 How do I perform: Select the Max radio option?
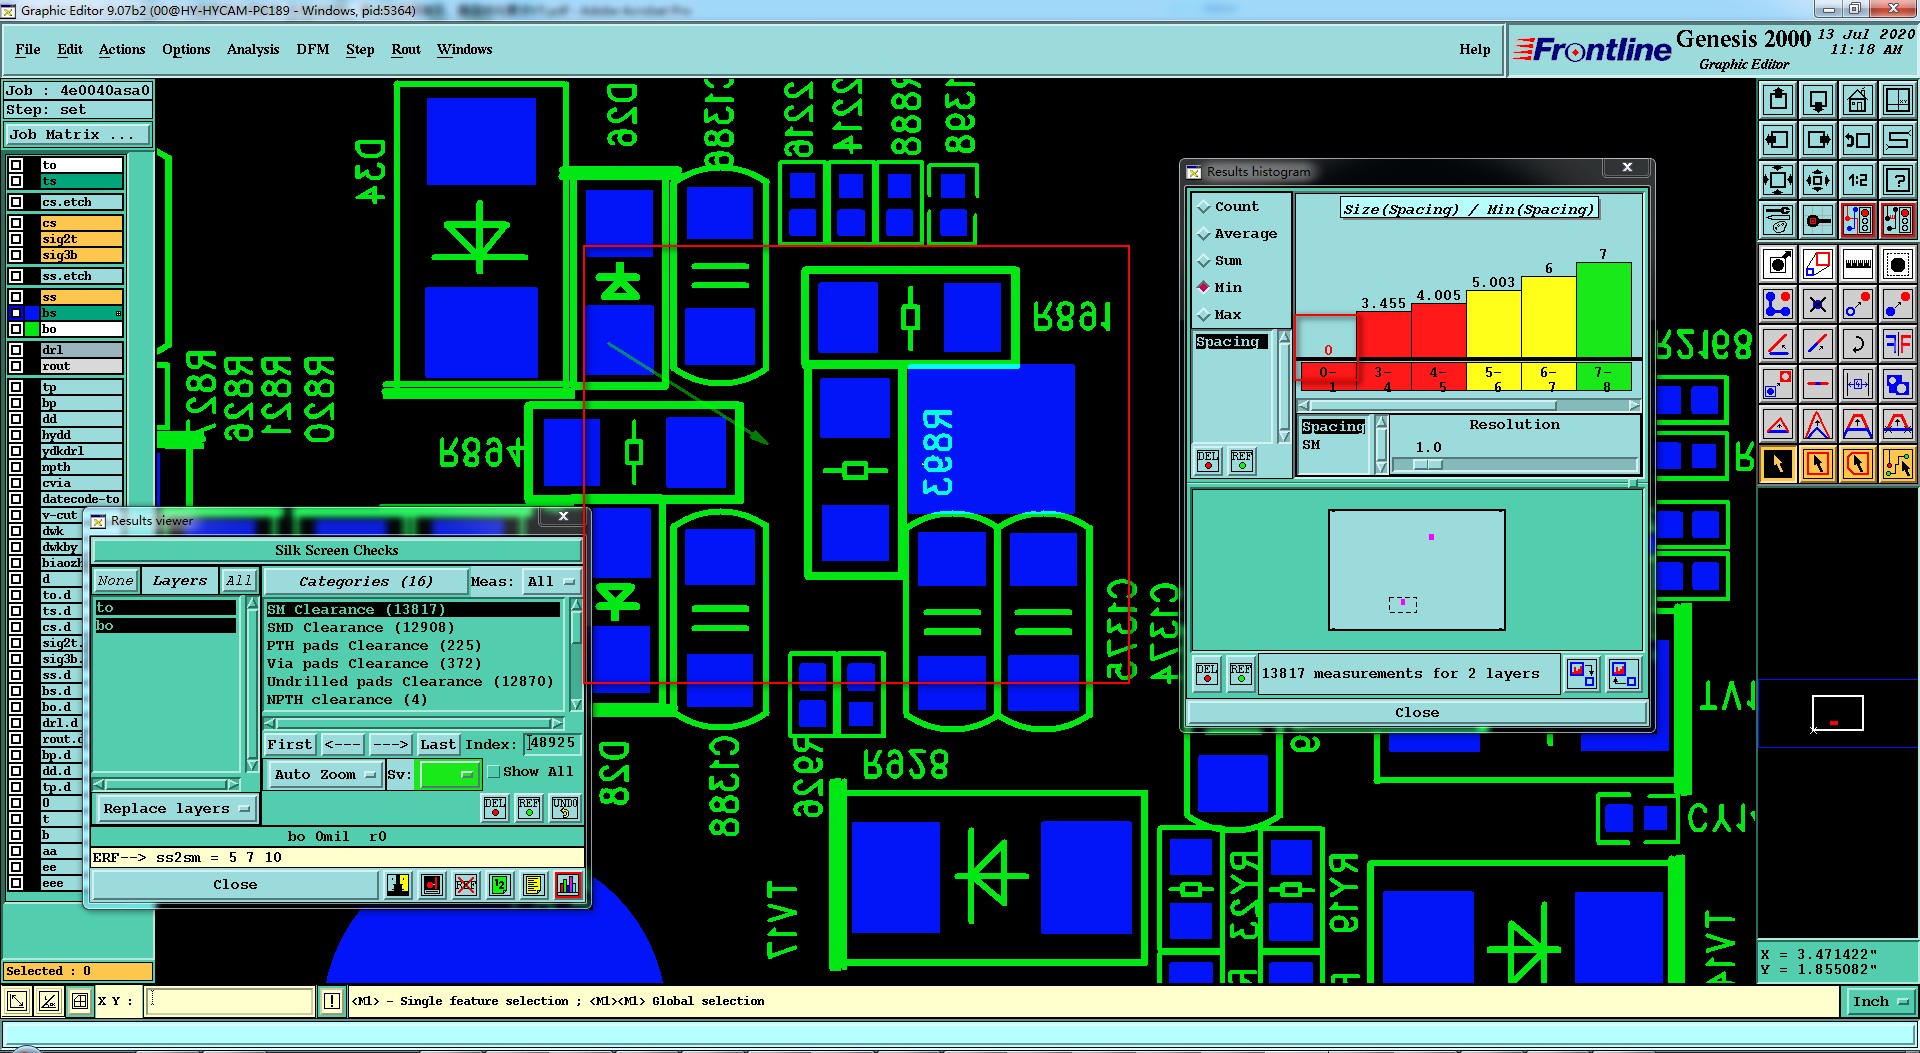tap(1204, 315)
